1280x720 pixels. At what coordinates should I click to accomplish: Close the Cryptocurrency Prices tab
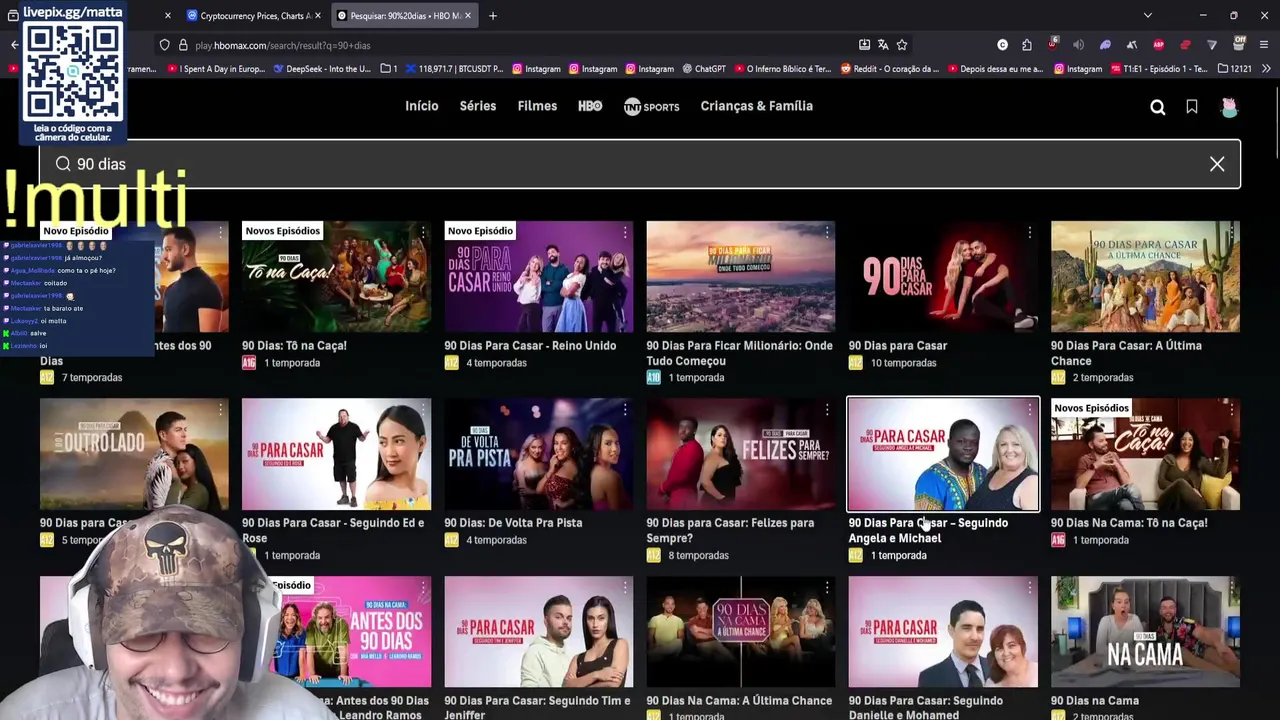[x=318, y=16]
